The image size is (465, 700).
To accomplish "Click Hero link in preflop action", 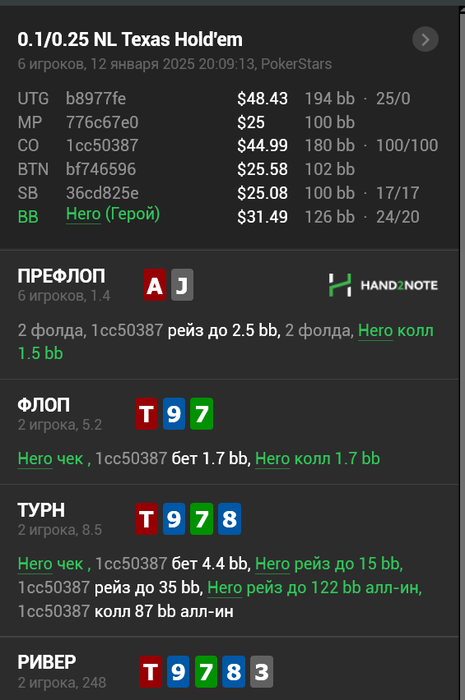I will click(x=376, y=331).
